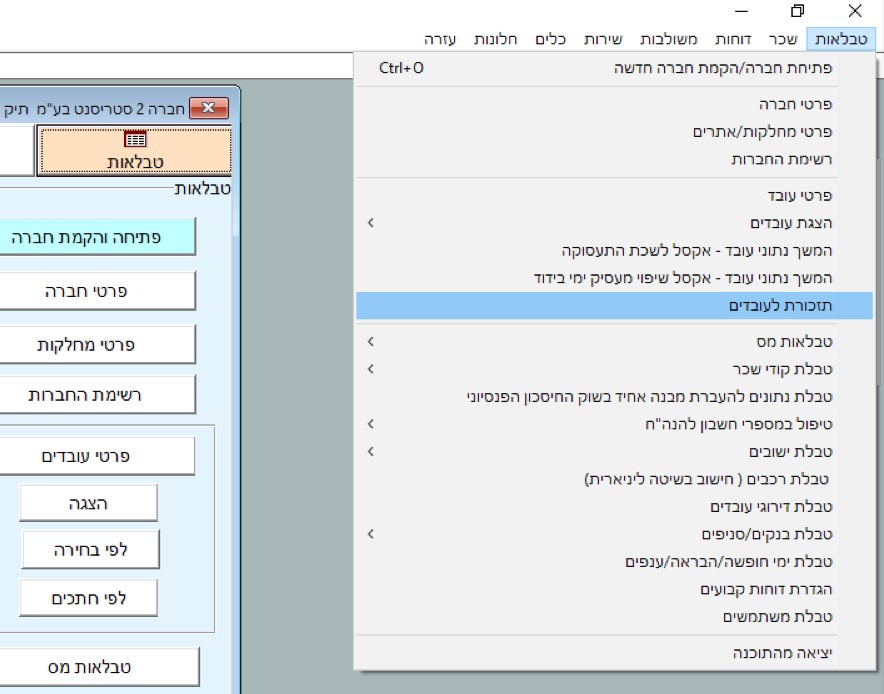Restore down the application window
Viewport: 884px width, 694px height.
point(797,11)
